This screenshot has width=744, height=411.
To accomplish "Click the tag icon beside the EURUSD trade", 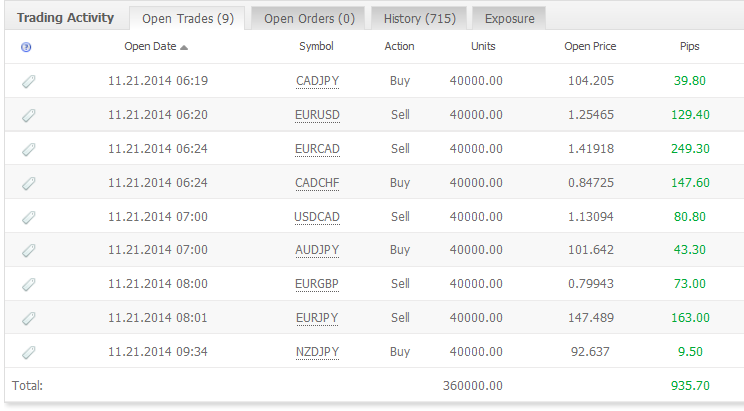I will 28,115.
